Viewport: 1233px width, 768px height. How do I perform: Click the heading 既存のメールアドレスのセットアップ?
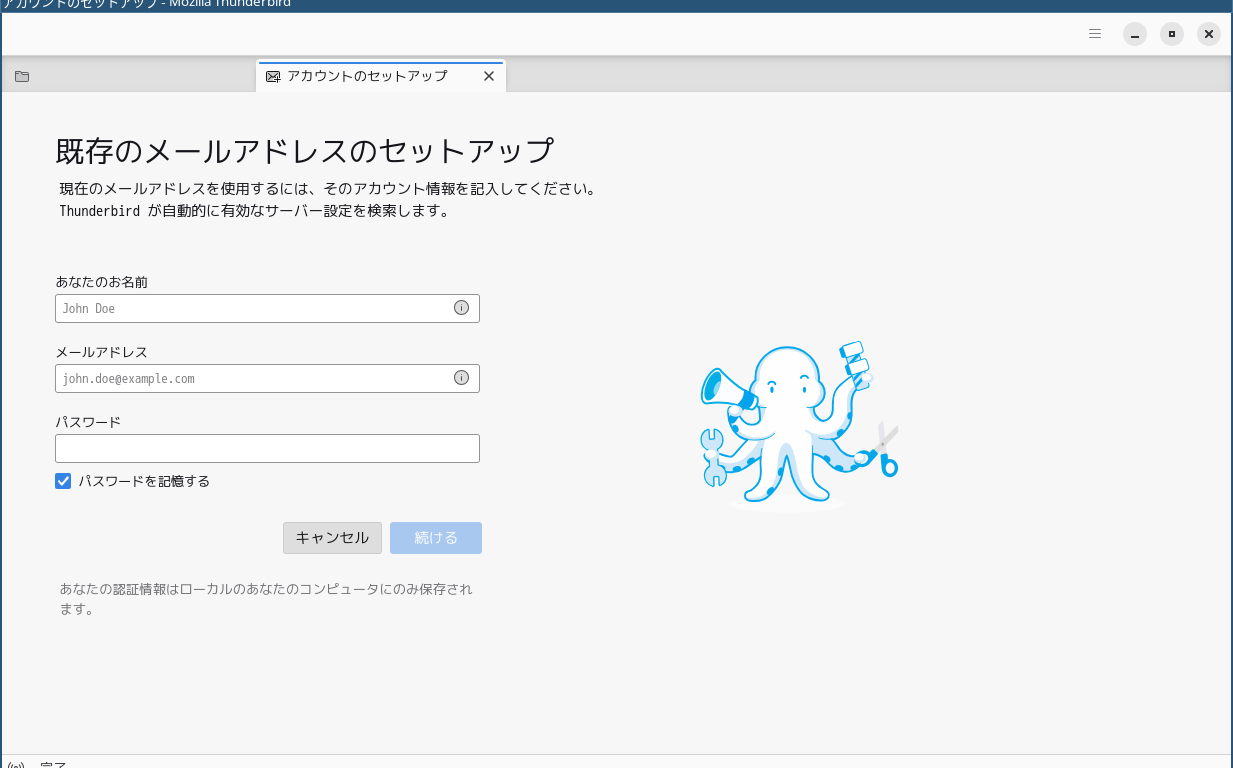(304, 151)
